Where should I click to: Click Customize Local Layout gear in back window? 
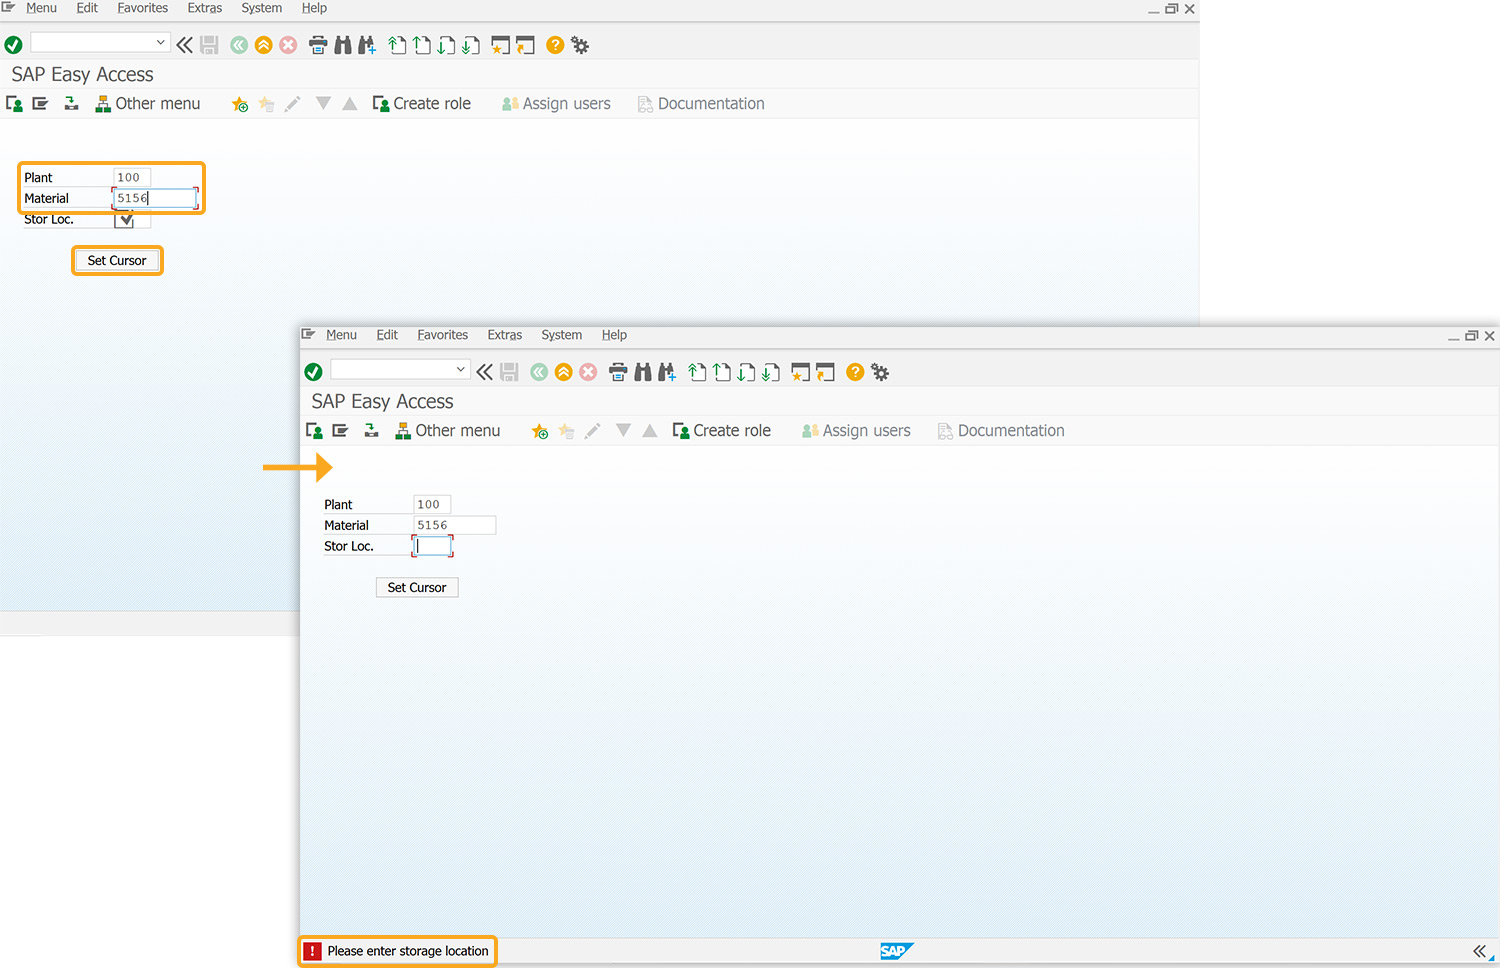click(580, 45)
